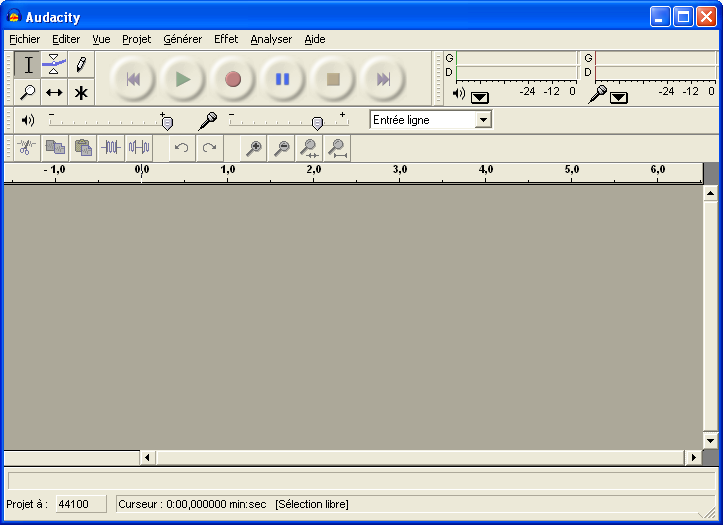Click the Redo arrow icon
This screenshot has width=723, height=525.
[209, 148]
